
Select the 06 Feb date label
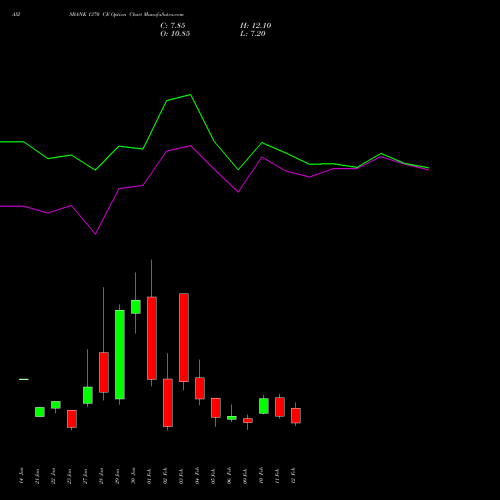[x=229, y=476]
